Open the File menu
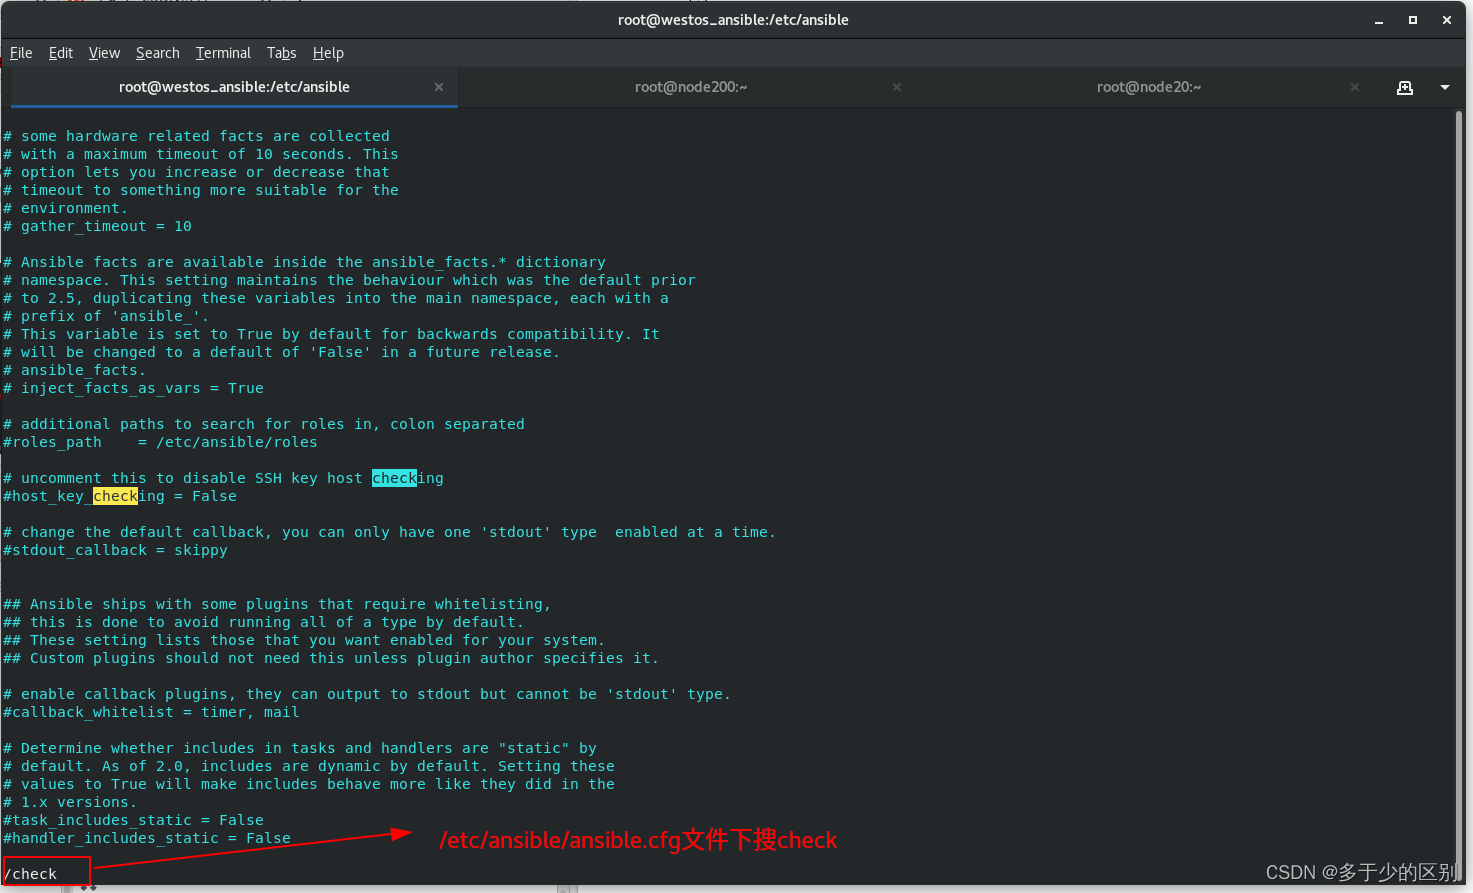The width and height of the screenshot is (1473, 893). point(21,53)
